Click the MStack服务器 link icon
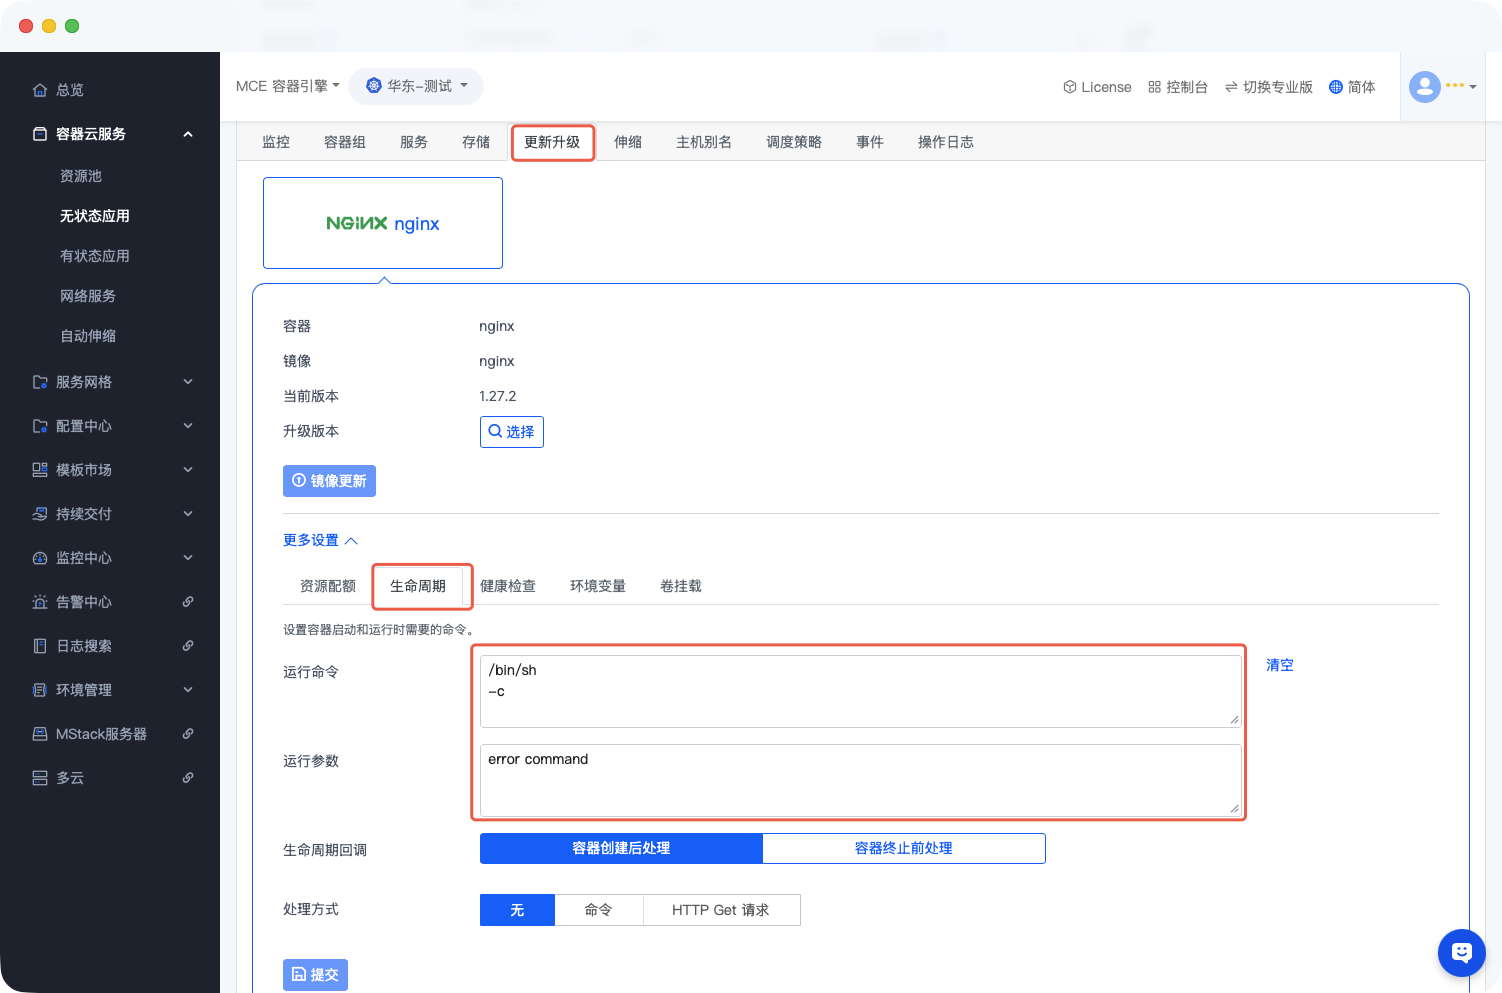 pos(188,734)
